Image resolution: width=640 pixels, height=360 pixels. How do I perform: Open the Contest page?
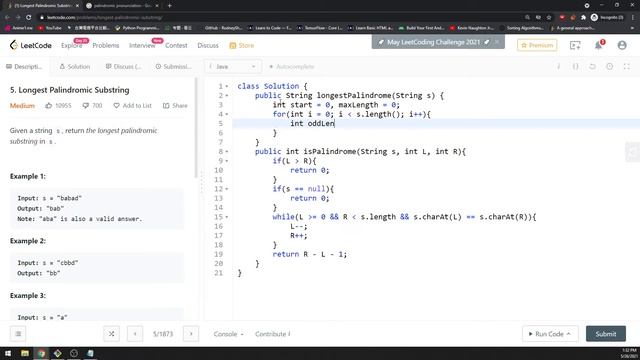click(x=176, y=45)
